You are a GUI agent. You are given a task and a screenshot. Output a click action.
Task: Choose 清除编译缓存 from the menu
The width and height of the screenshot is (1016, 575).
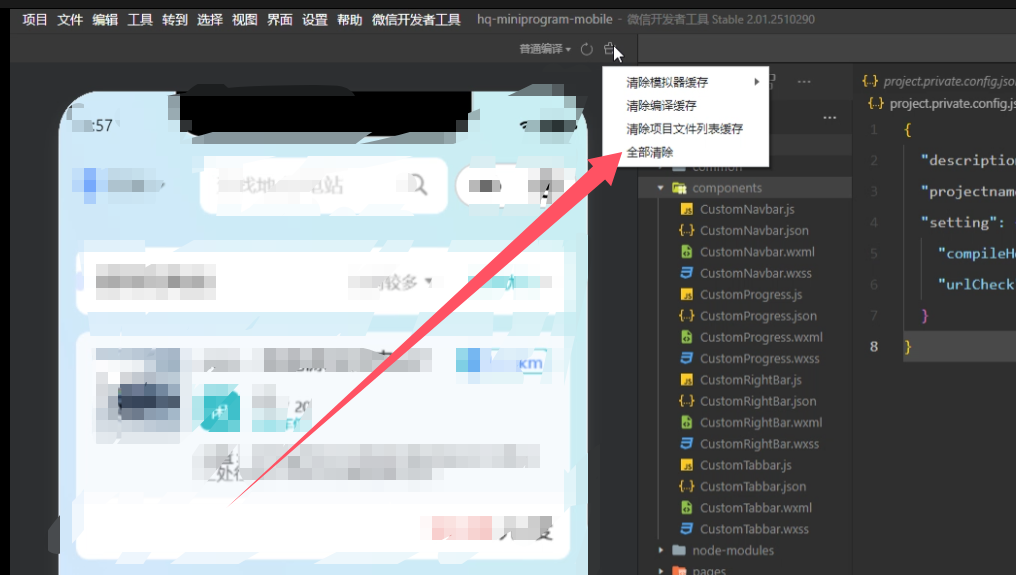tap(686, 106)
